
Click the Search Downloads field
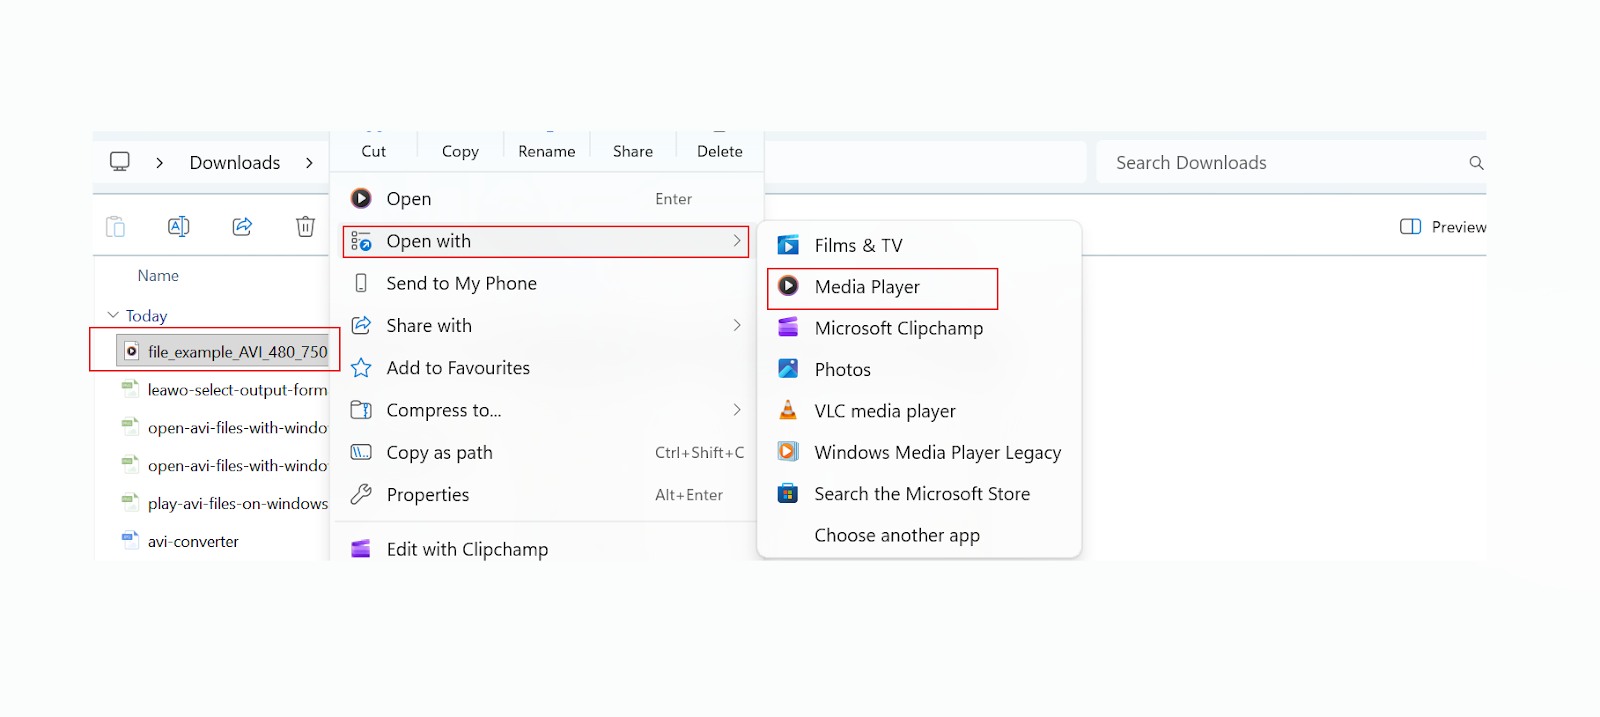pyautogui.click(x=1291, y=163)
